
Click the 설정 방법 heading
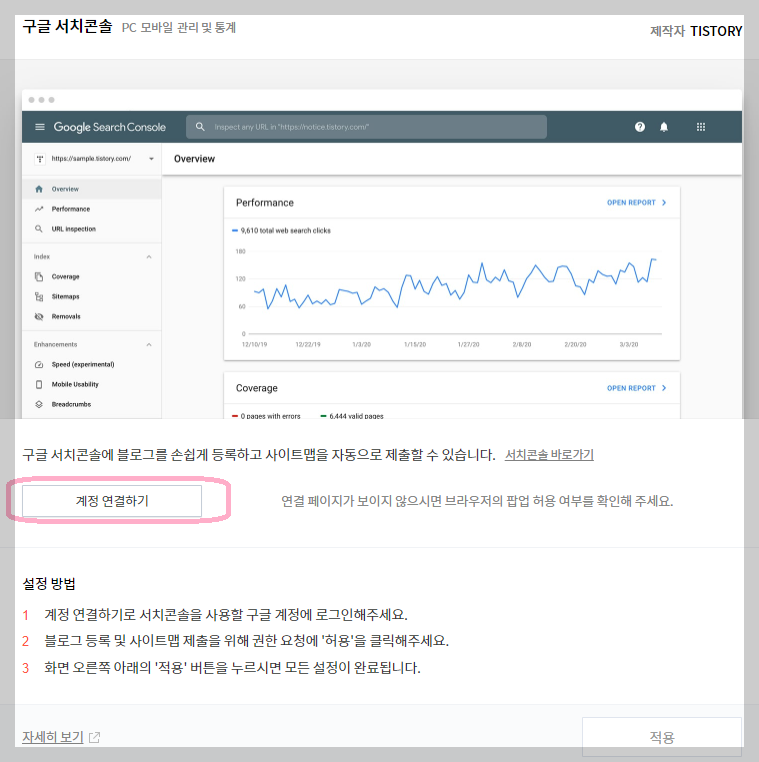tap(49, 584)
